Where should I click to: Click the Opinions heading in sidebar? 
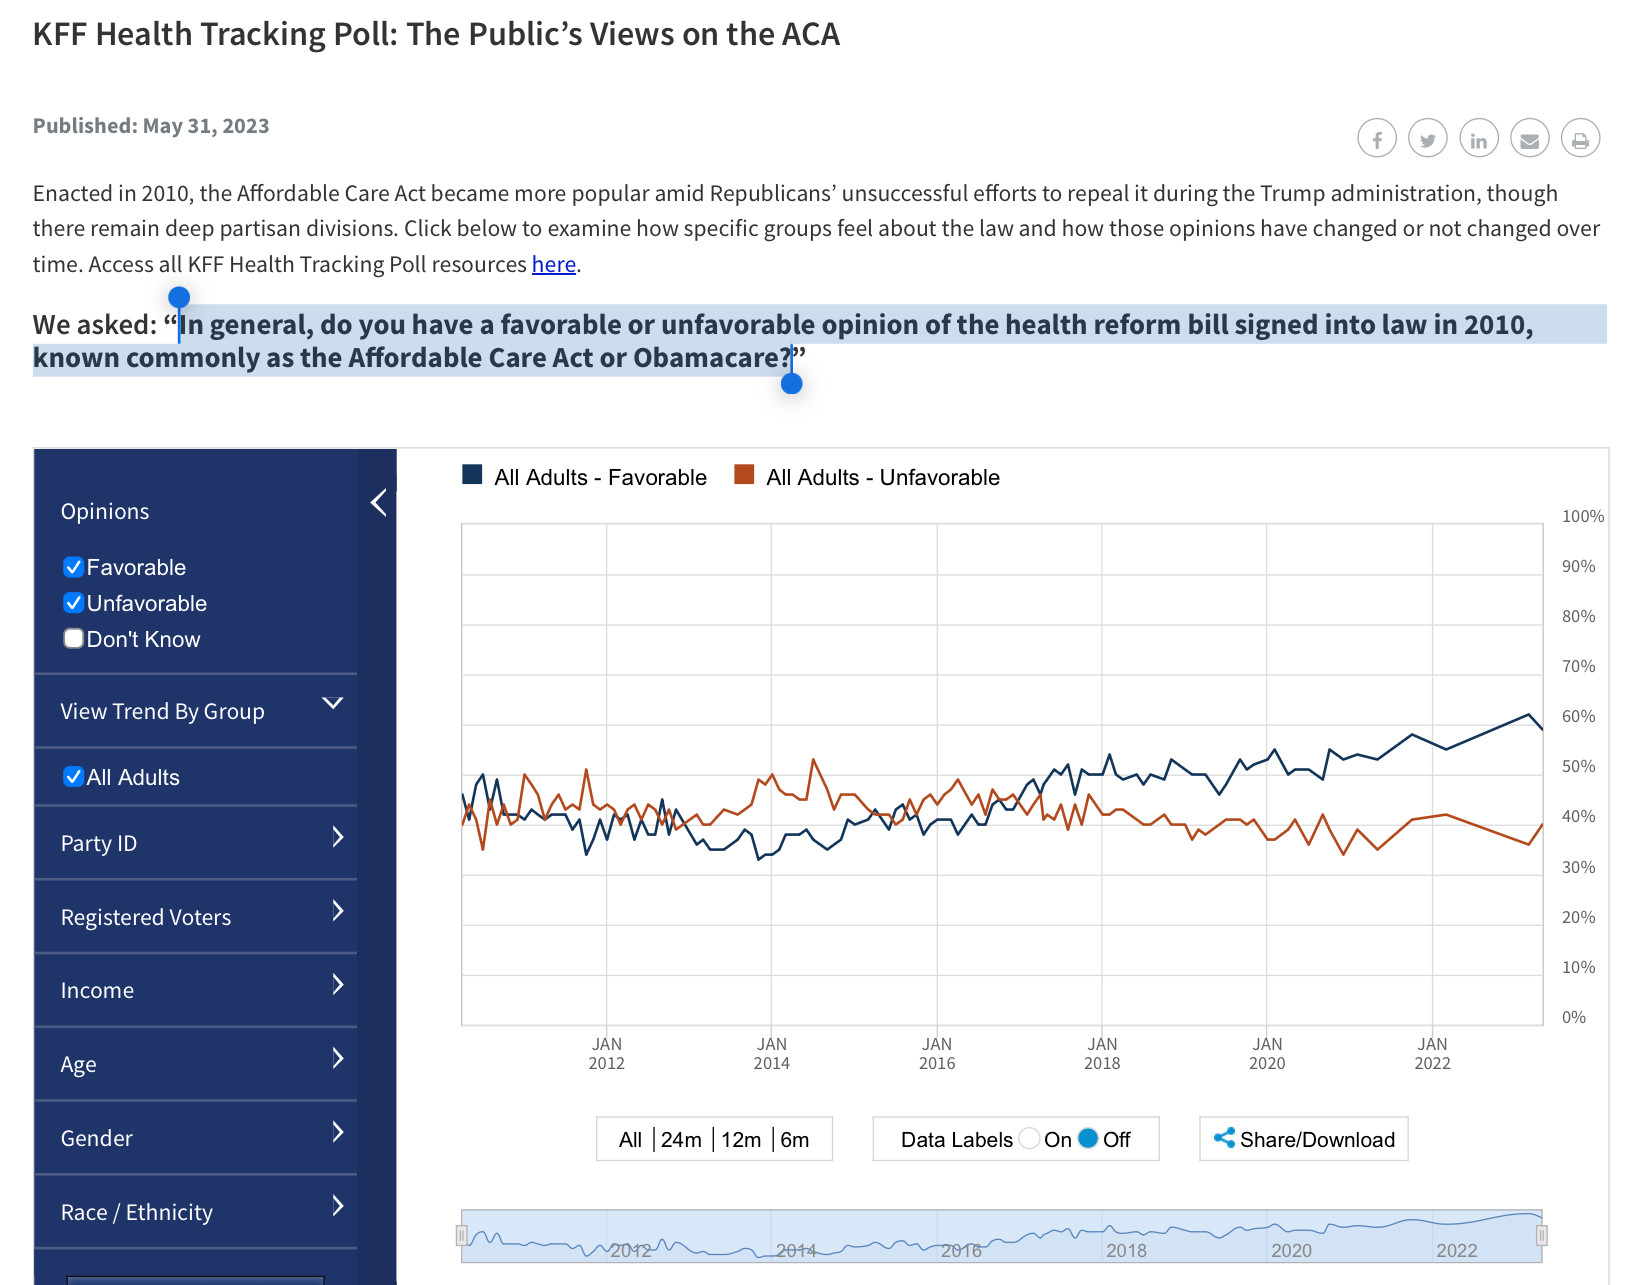[x=105, y=511]
